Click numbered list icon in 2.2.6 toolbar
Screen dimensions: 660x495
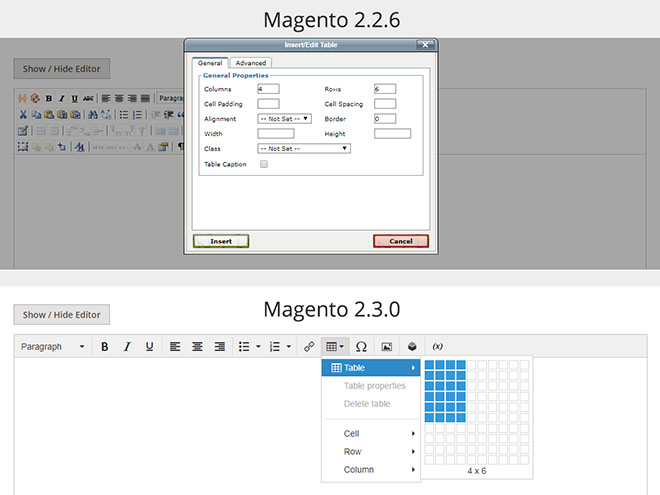137,114
